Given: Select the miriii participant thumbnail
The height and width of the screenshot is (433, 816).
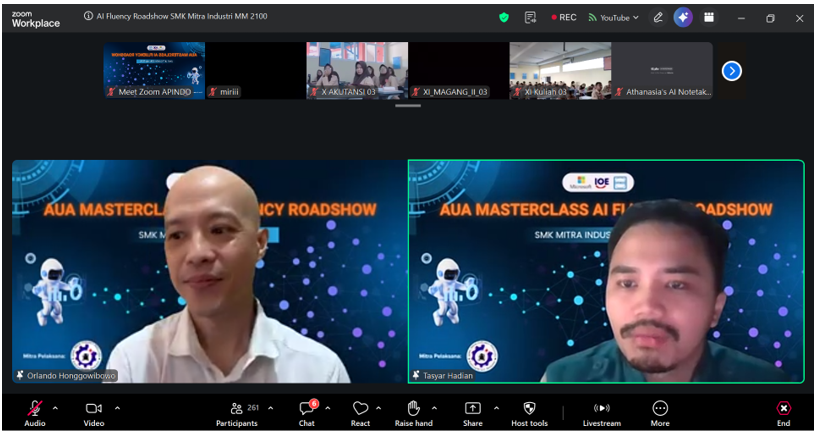Looking at the screenshot, I should point(256,70).
